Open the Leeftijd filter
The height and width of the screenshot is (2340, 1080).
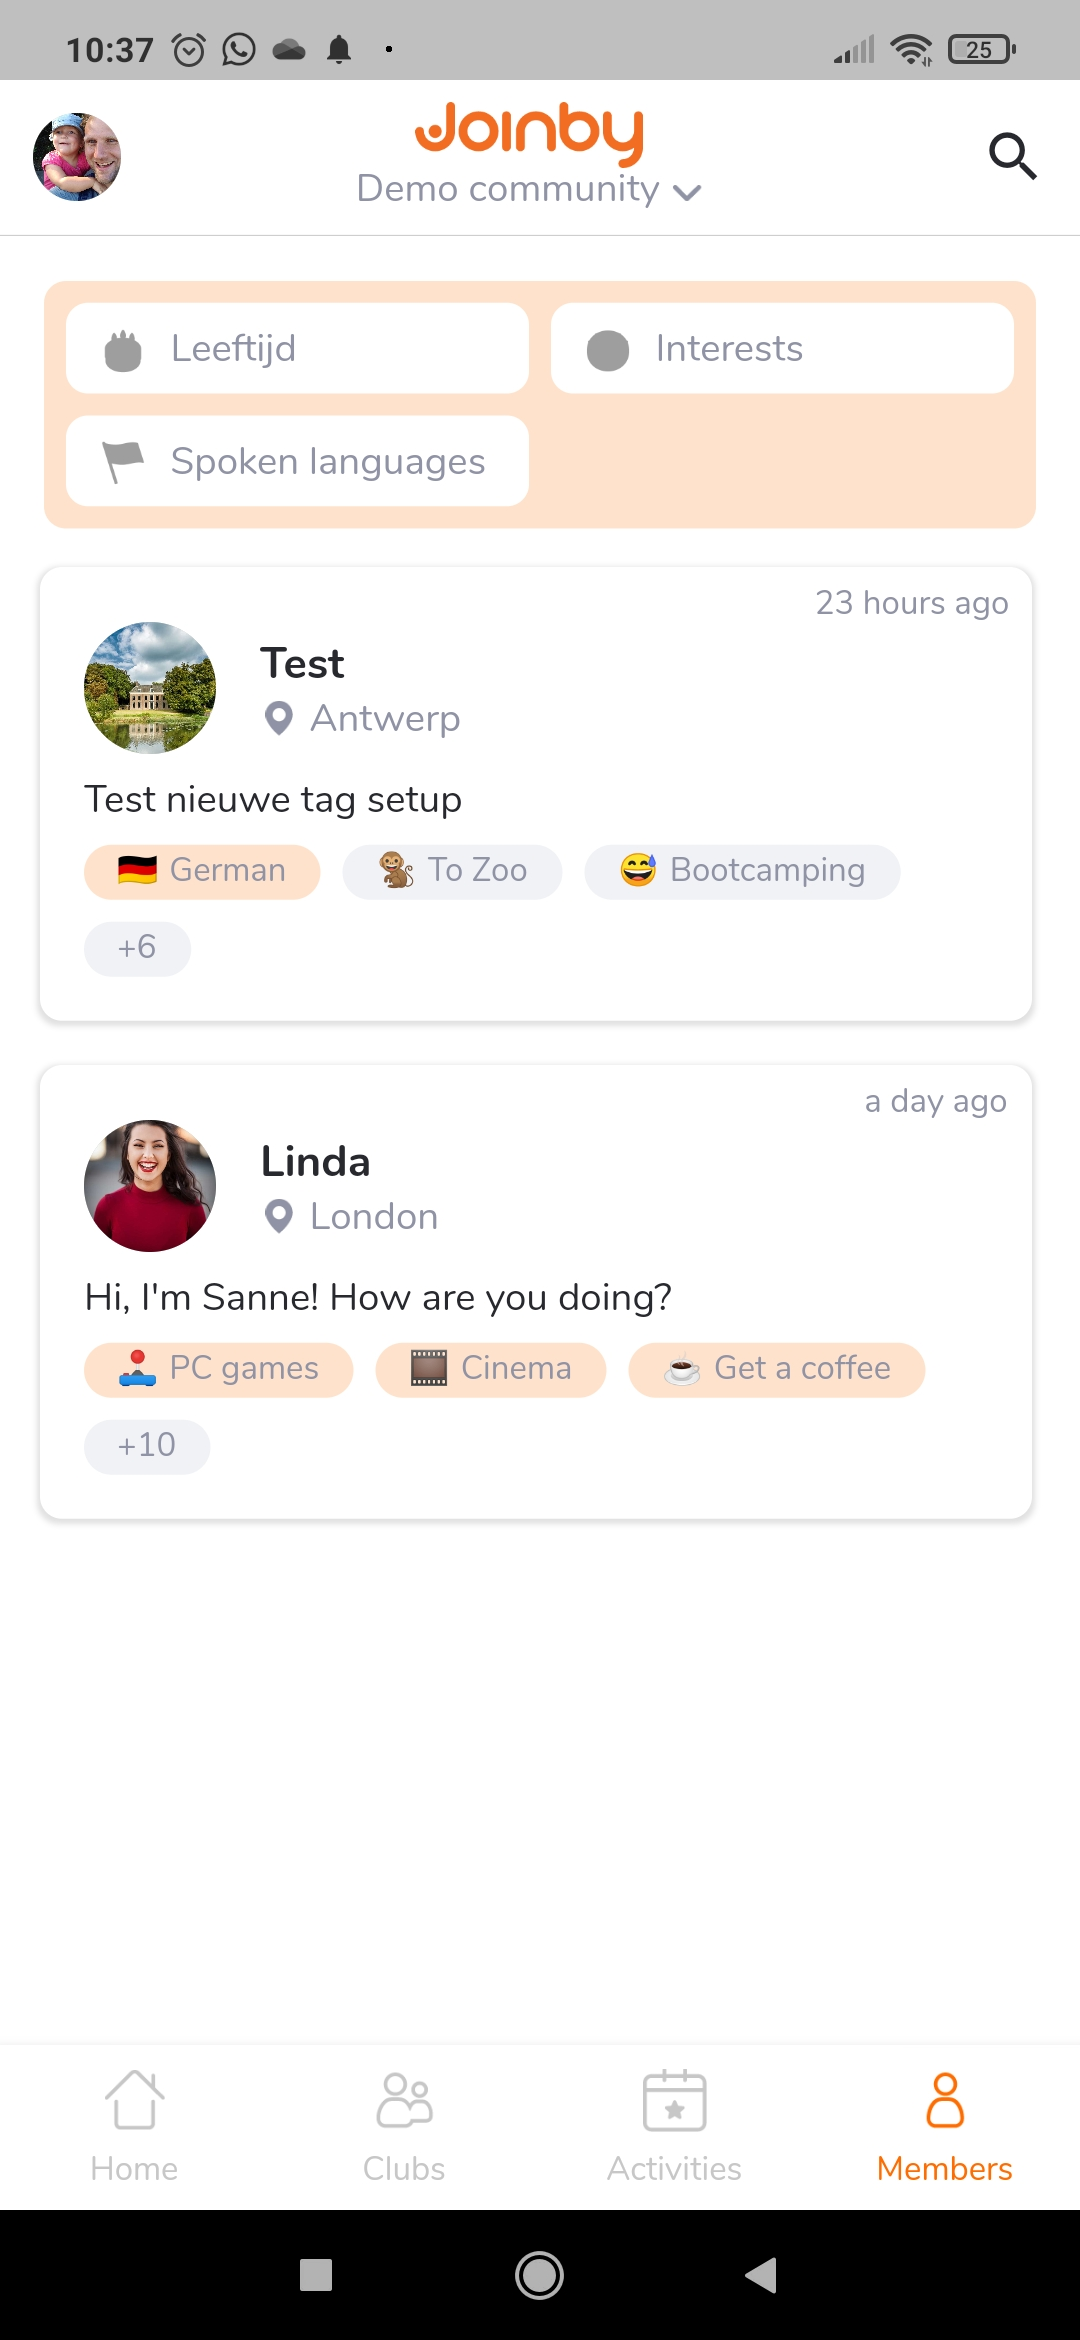click(297, 348)
